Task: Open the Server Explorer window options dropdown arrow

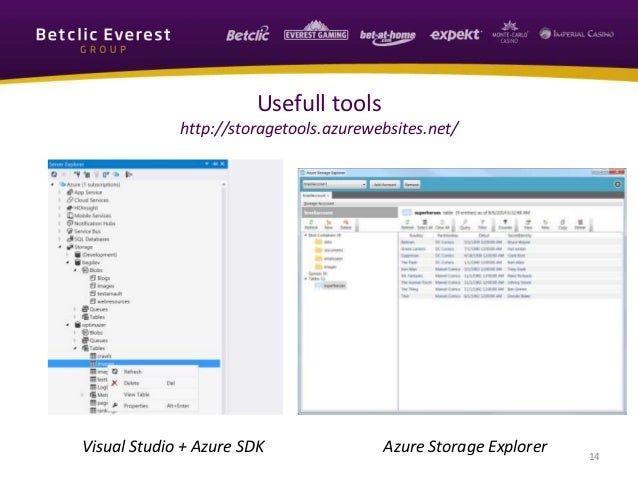Action: point(207,164)
